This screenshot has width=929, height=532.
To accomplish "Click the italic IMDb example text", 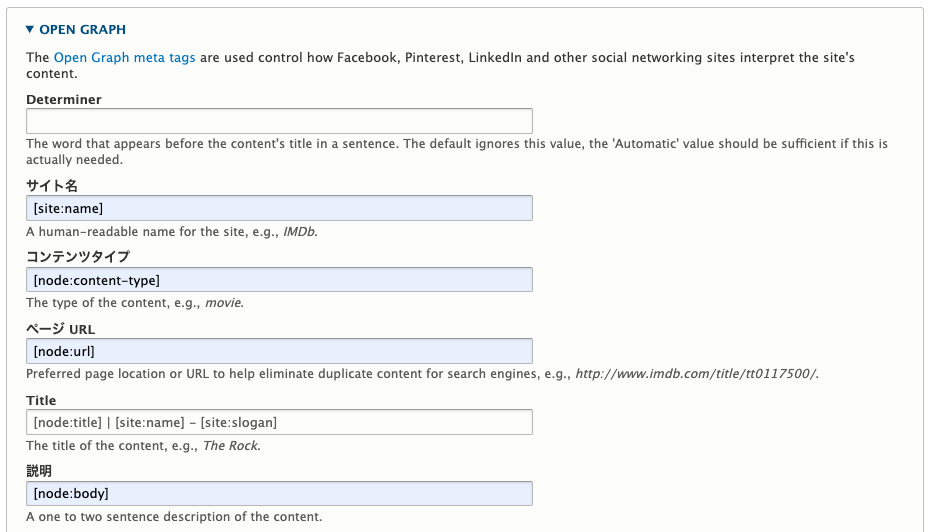I will tap(299, 232).
